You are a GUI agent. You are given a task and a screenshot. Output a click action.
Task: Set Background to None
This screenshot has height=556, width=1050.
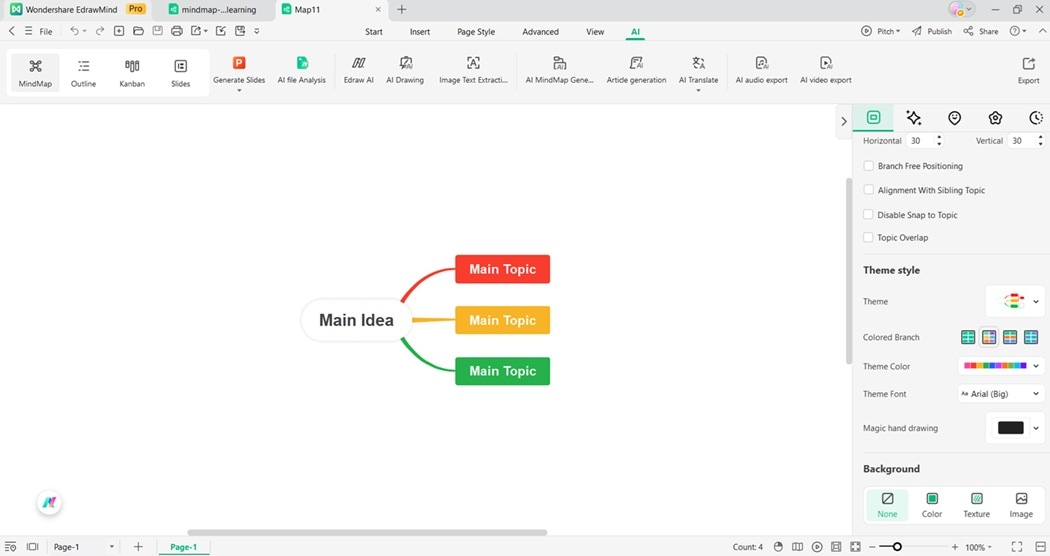tap(887, 505)
